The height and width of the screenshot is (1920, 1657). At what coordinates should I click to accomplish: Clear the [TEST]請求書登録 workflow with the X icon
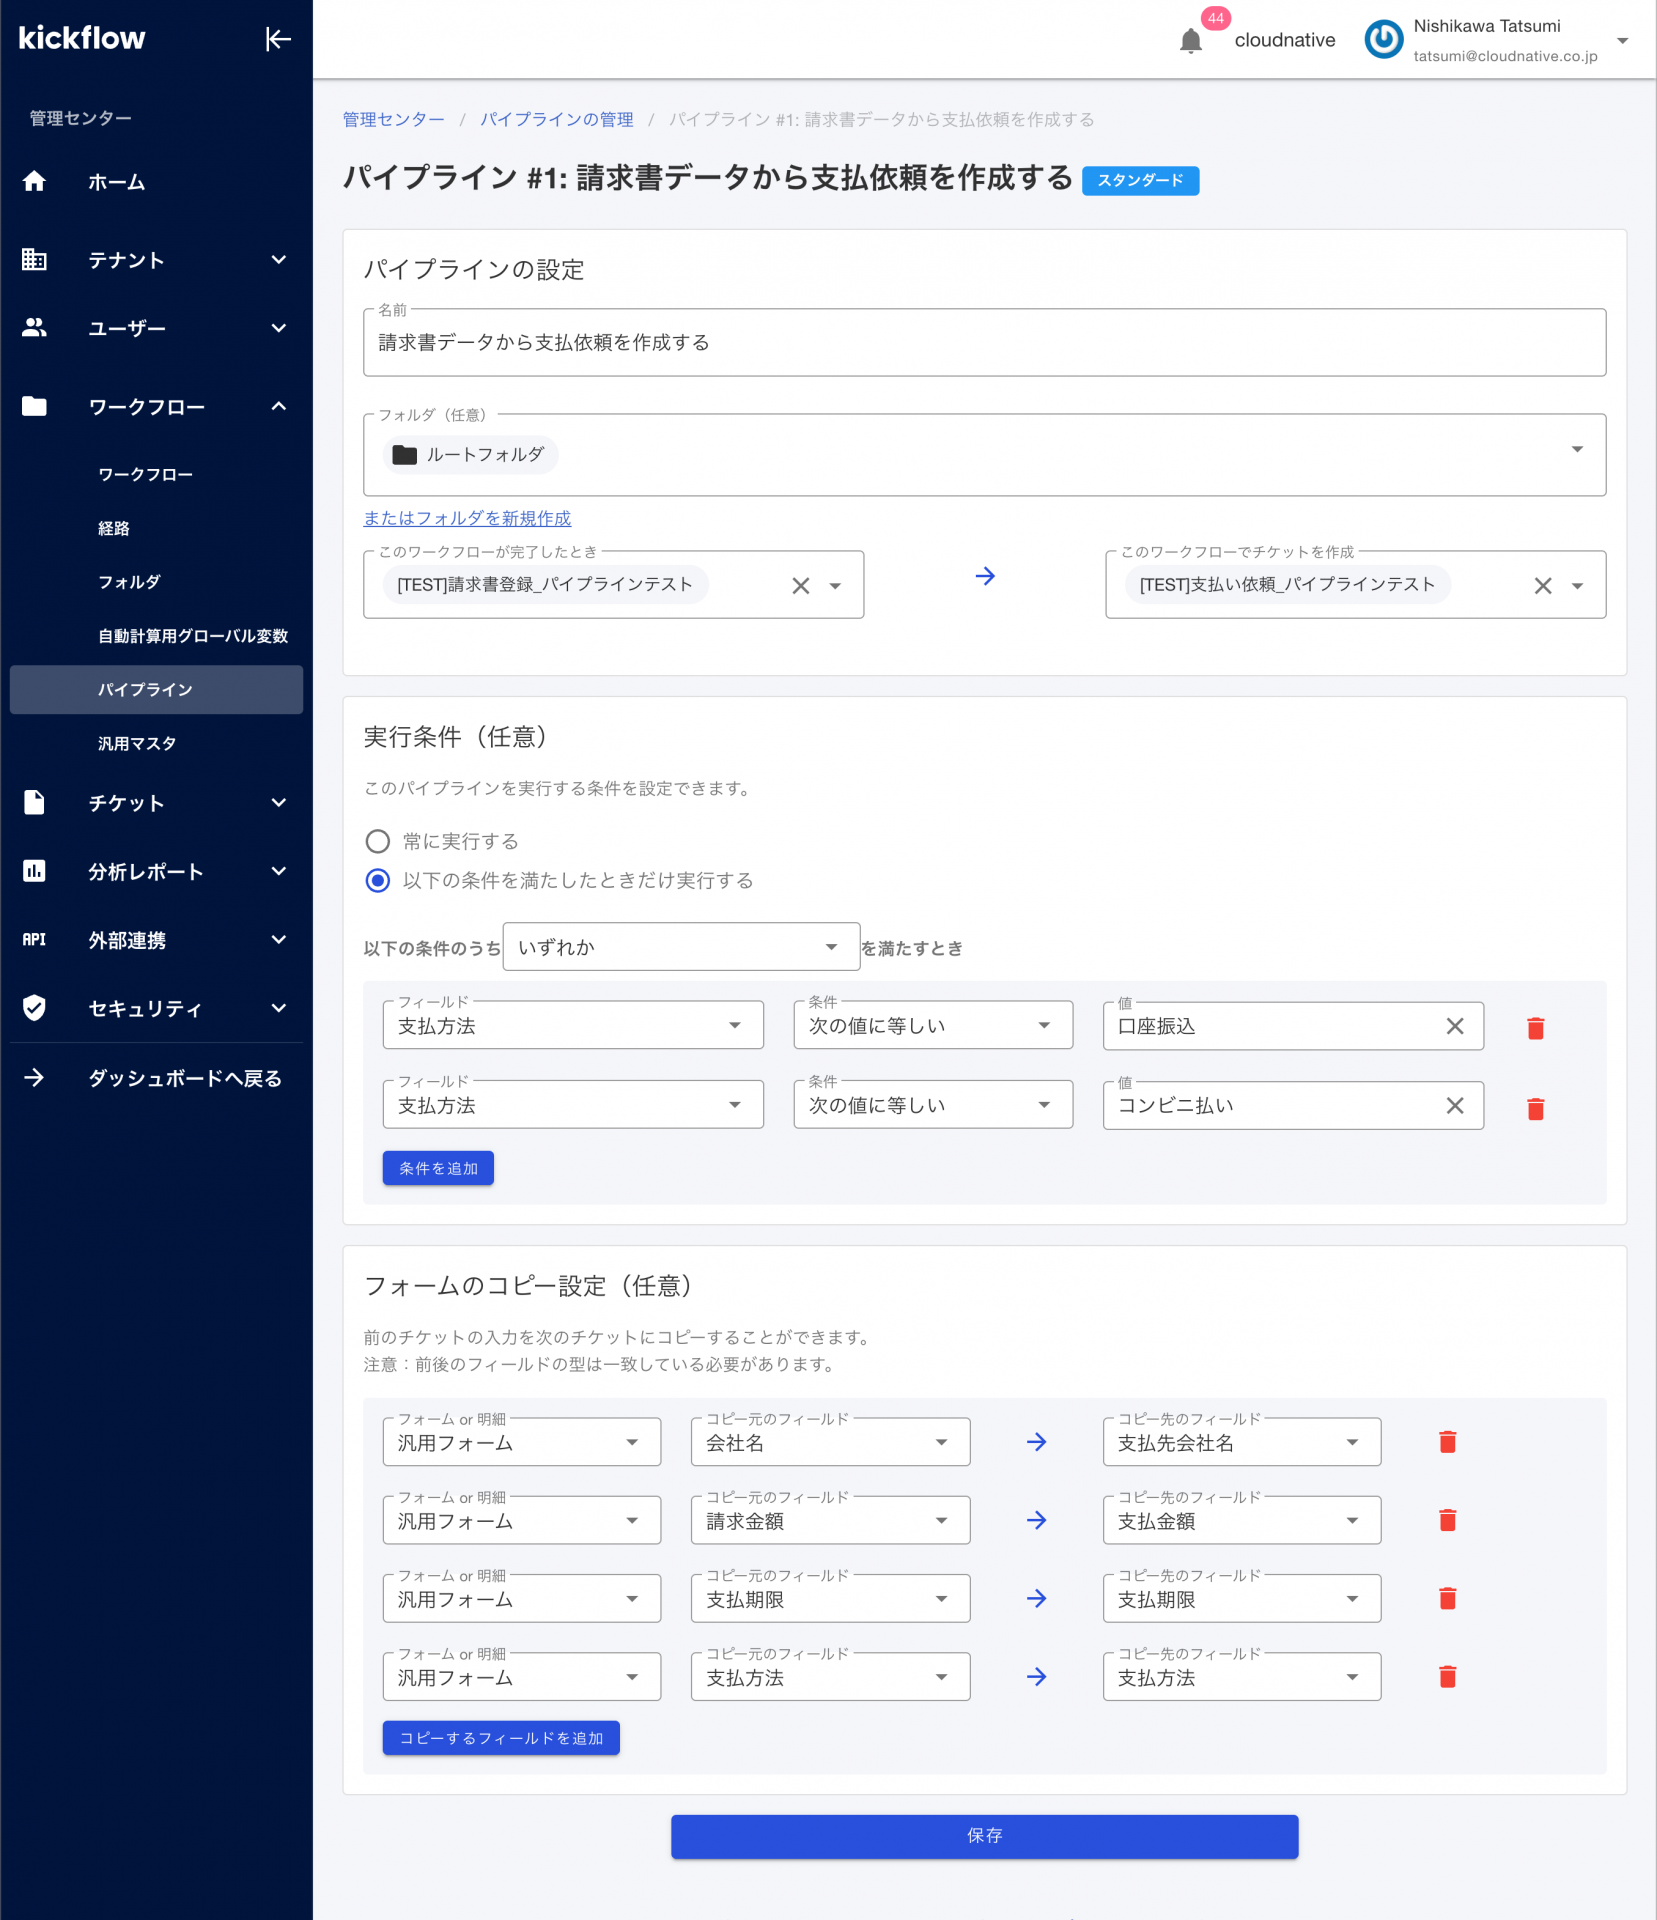(x=800, y=585)
